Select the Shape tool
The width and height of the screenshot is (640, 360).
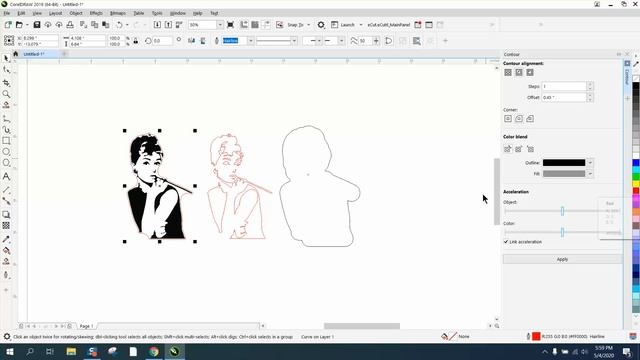pos(6,70)
